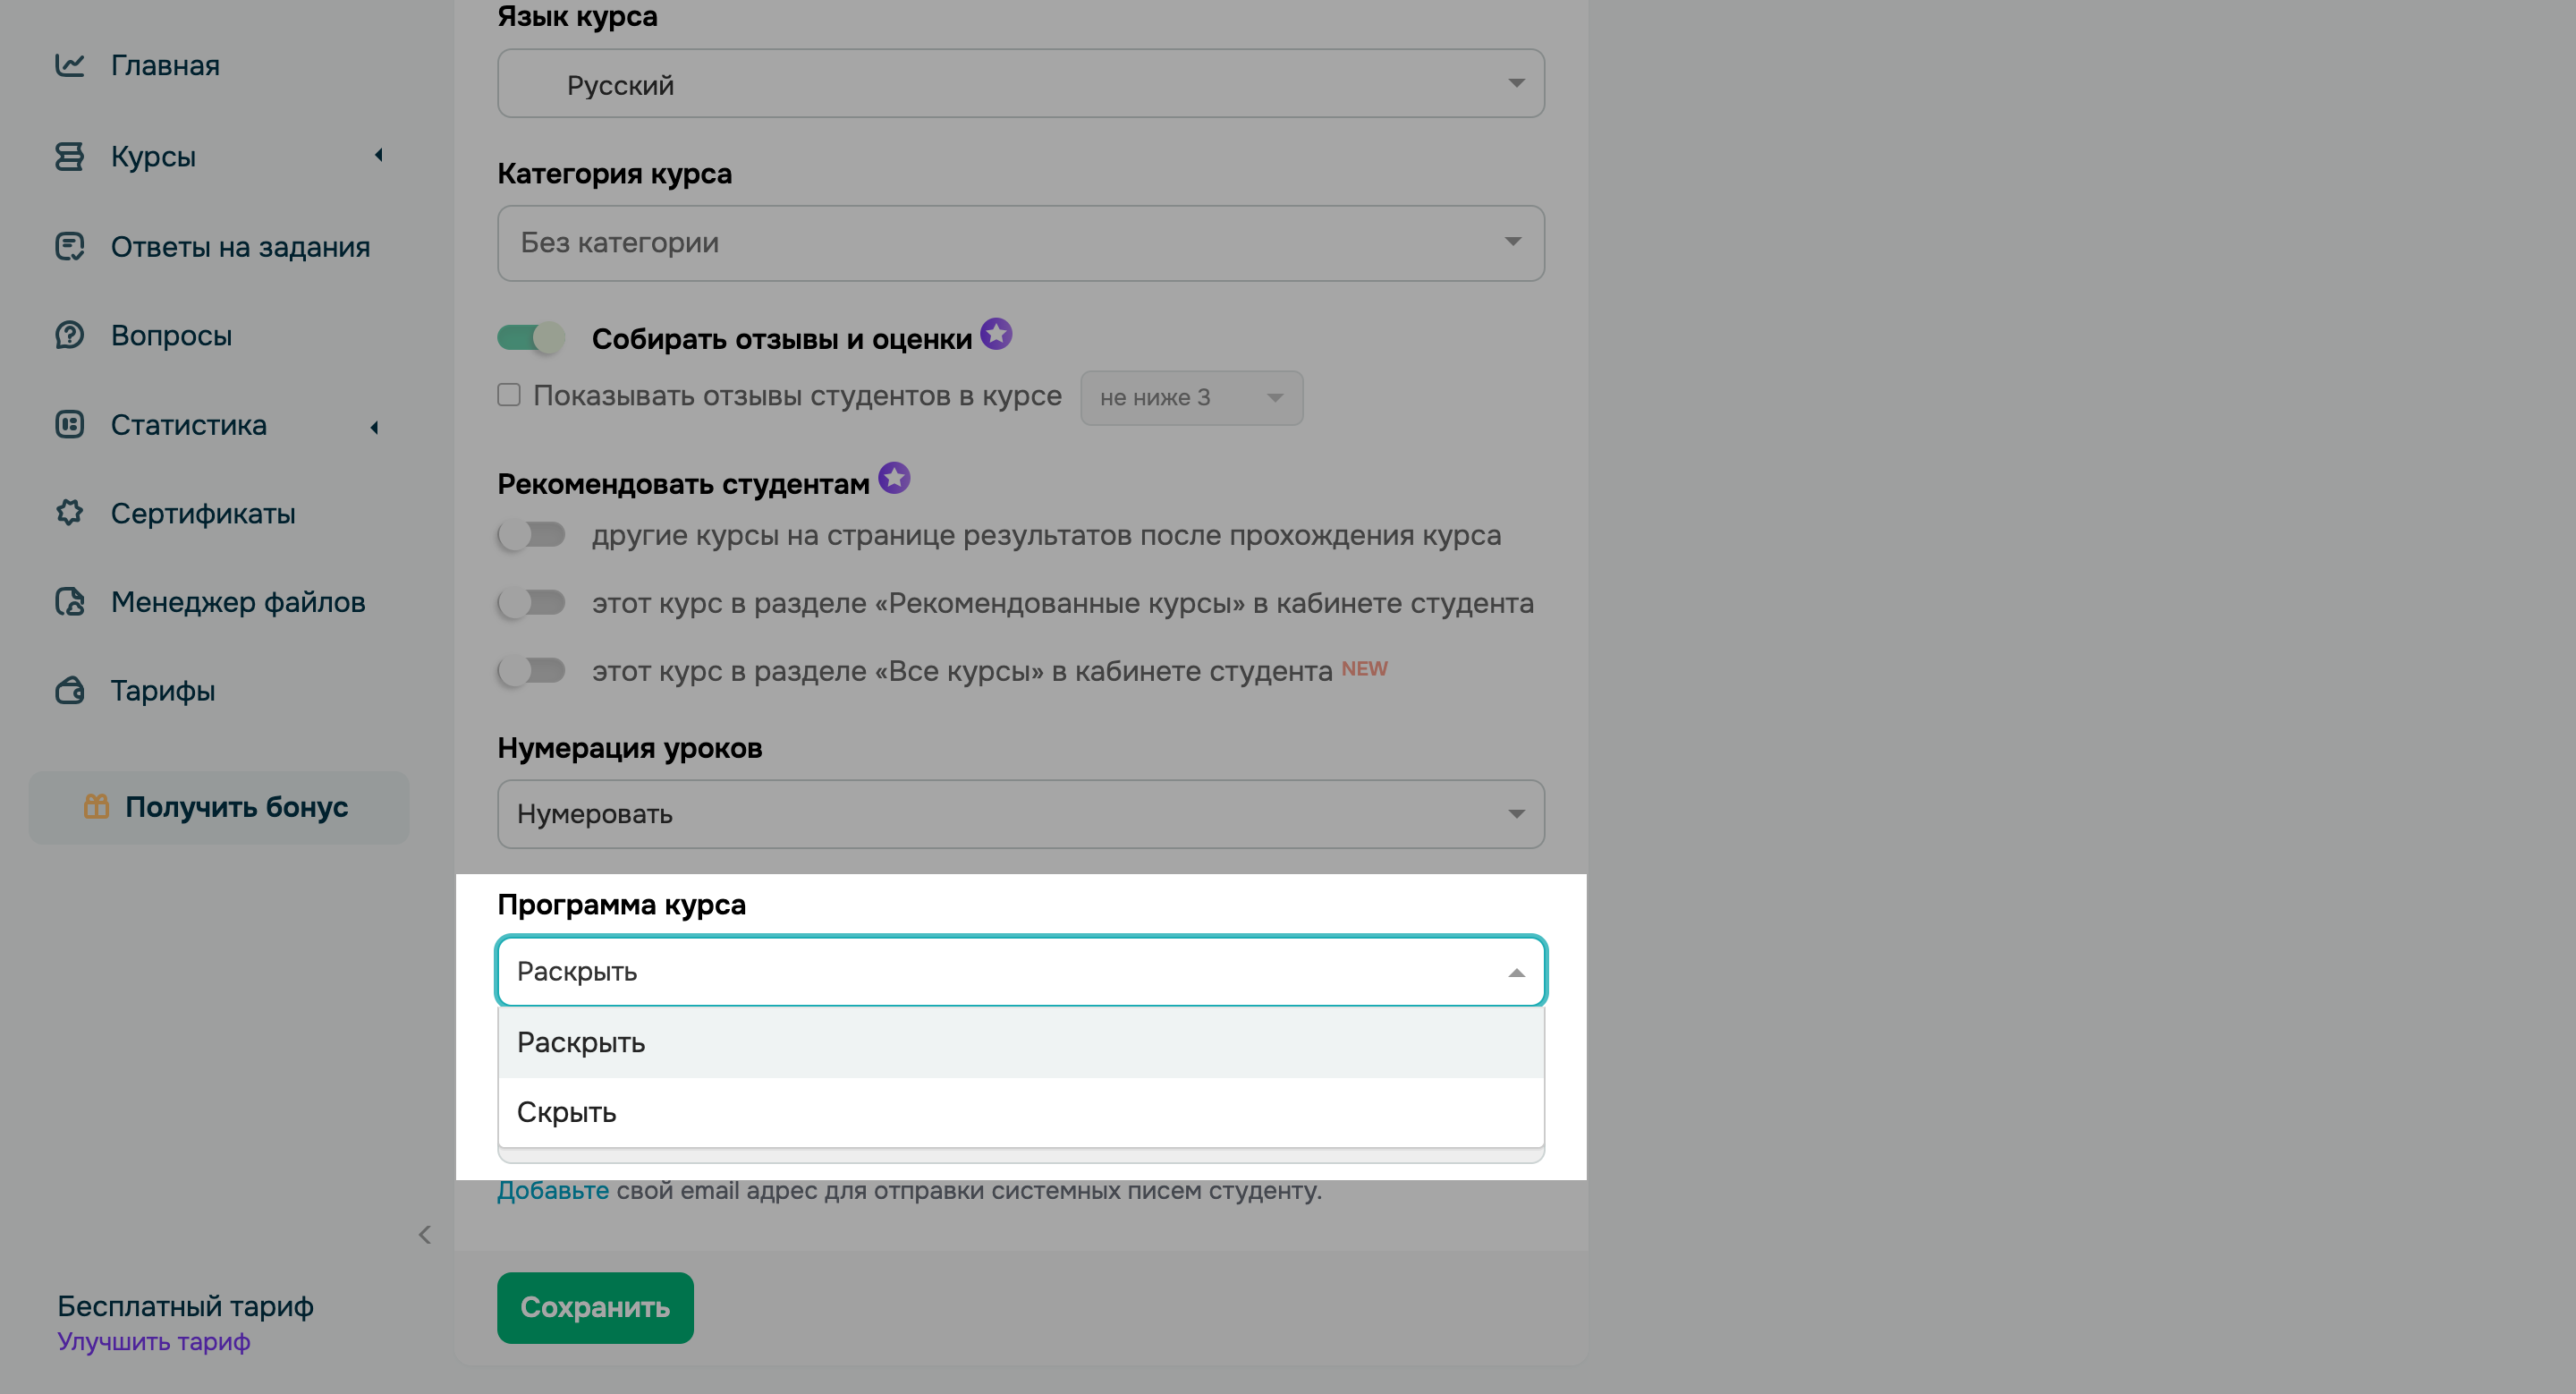This screenshot has width=2576, height=1394.
Task: Select Скрыть in the Программа курса list
Action: pyautogui.click(x=566, y=1111)
